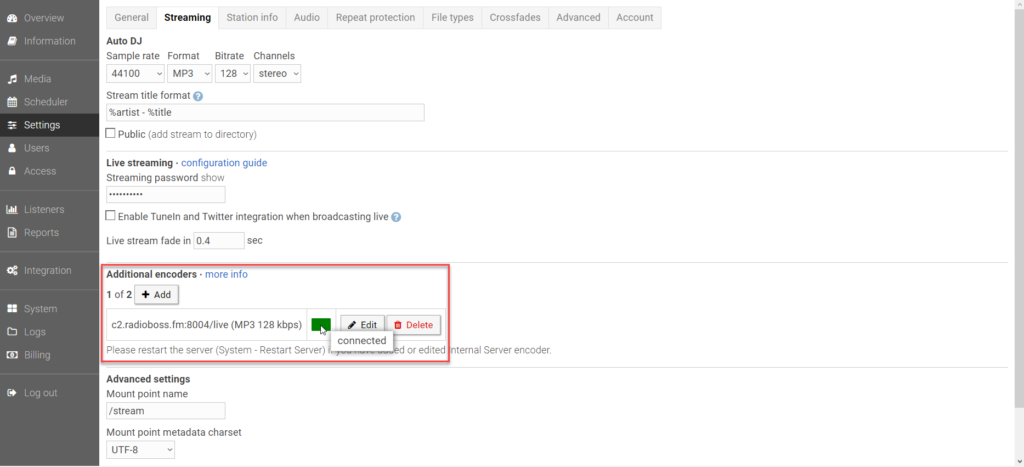Click the Scheduler calendar icon
The image size is (1024, 467).
click(x=12, y=102)
